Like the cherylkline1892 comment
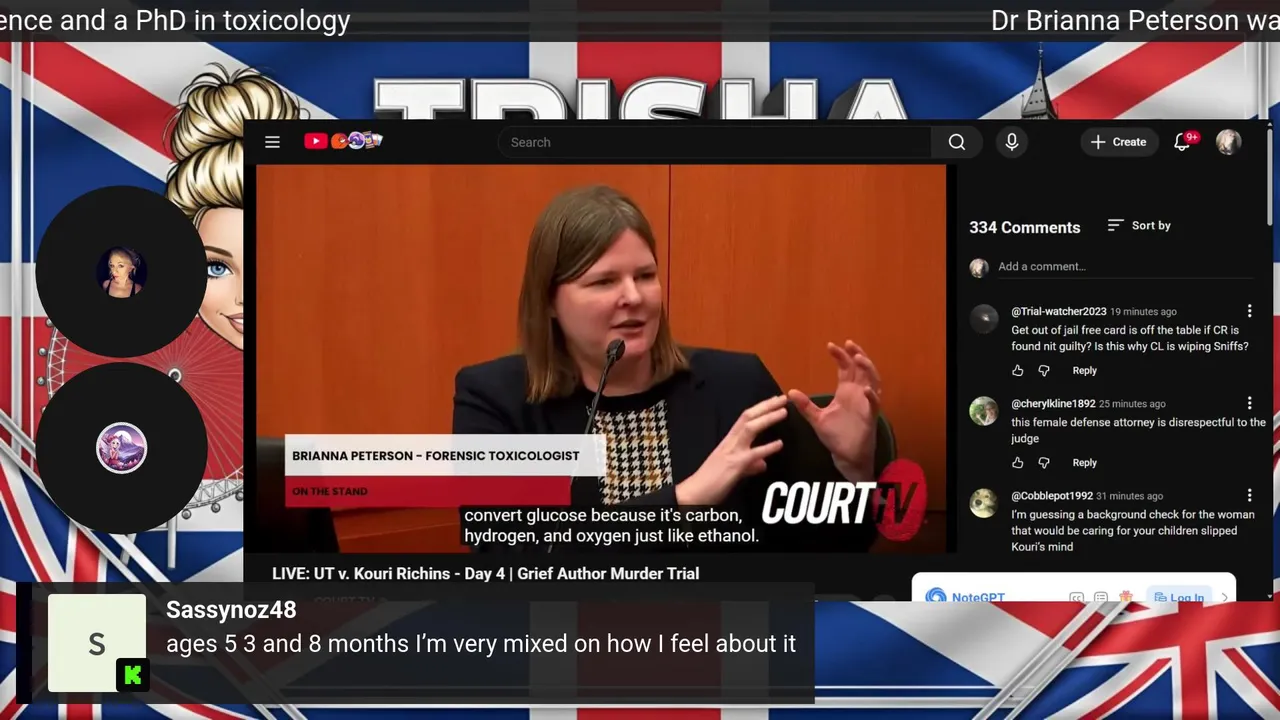 point(1018,463)
